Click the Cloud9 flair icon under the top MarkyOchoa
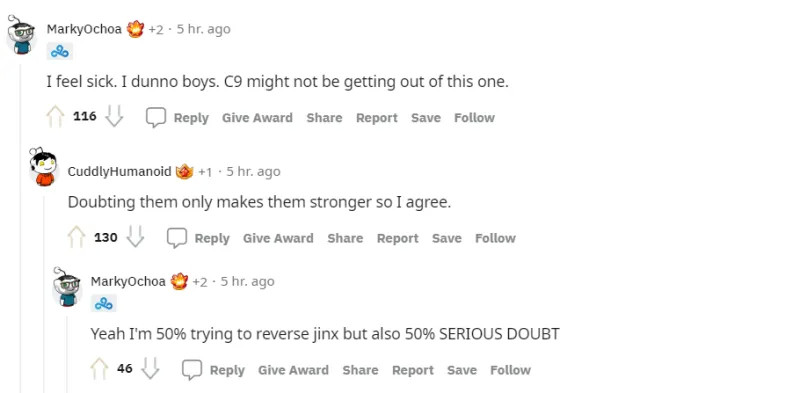 click(60, 52)
